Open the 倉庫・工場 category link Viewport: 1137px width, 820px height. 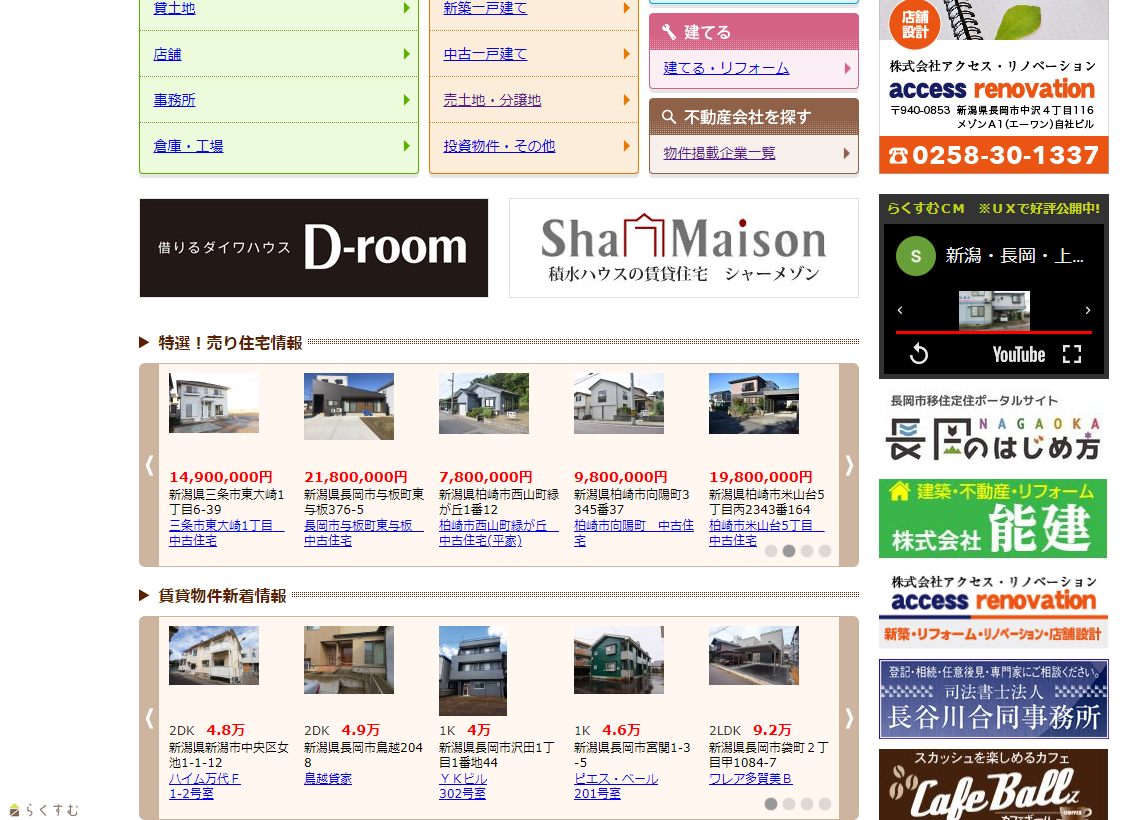[188, 146]
